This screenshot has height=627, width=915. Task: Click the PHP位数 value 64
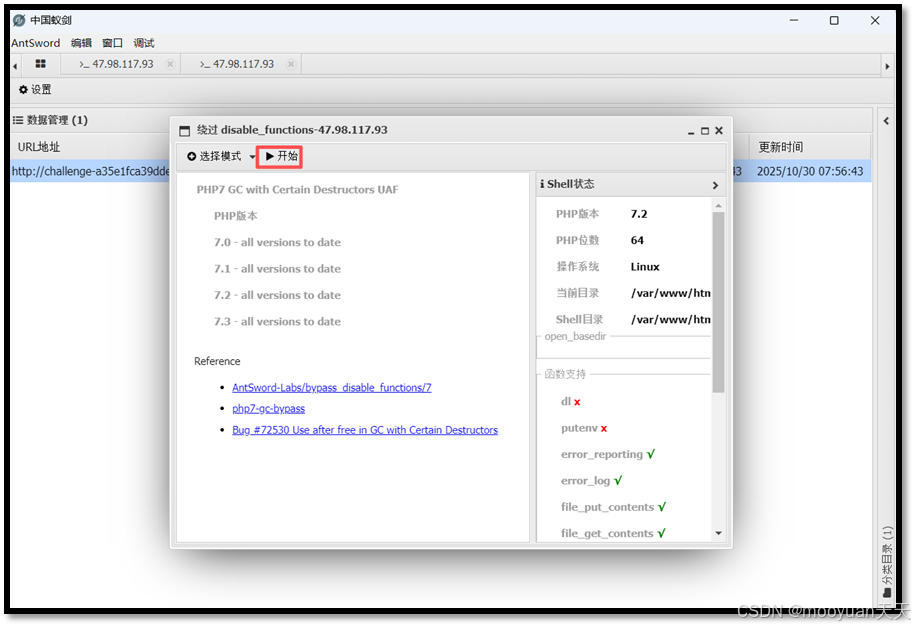(637, 241)
